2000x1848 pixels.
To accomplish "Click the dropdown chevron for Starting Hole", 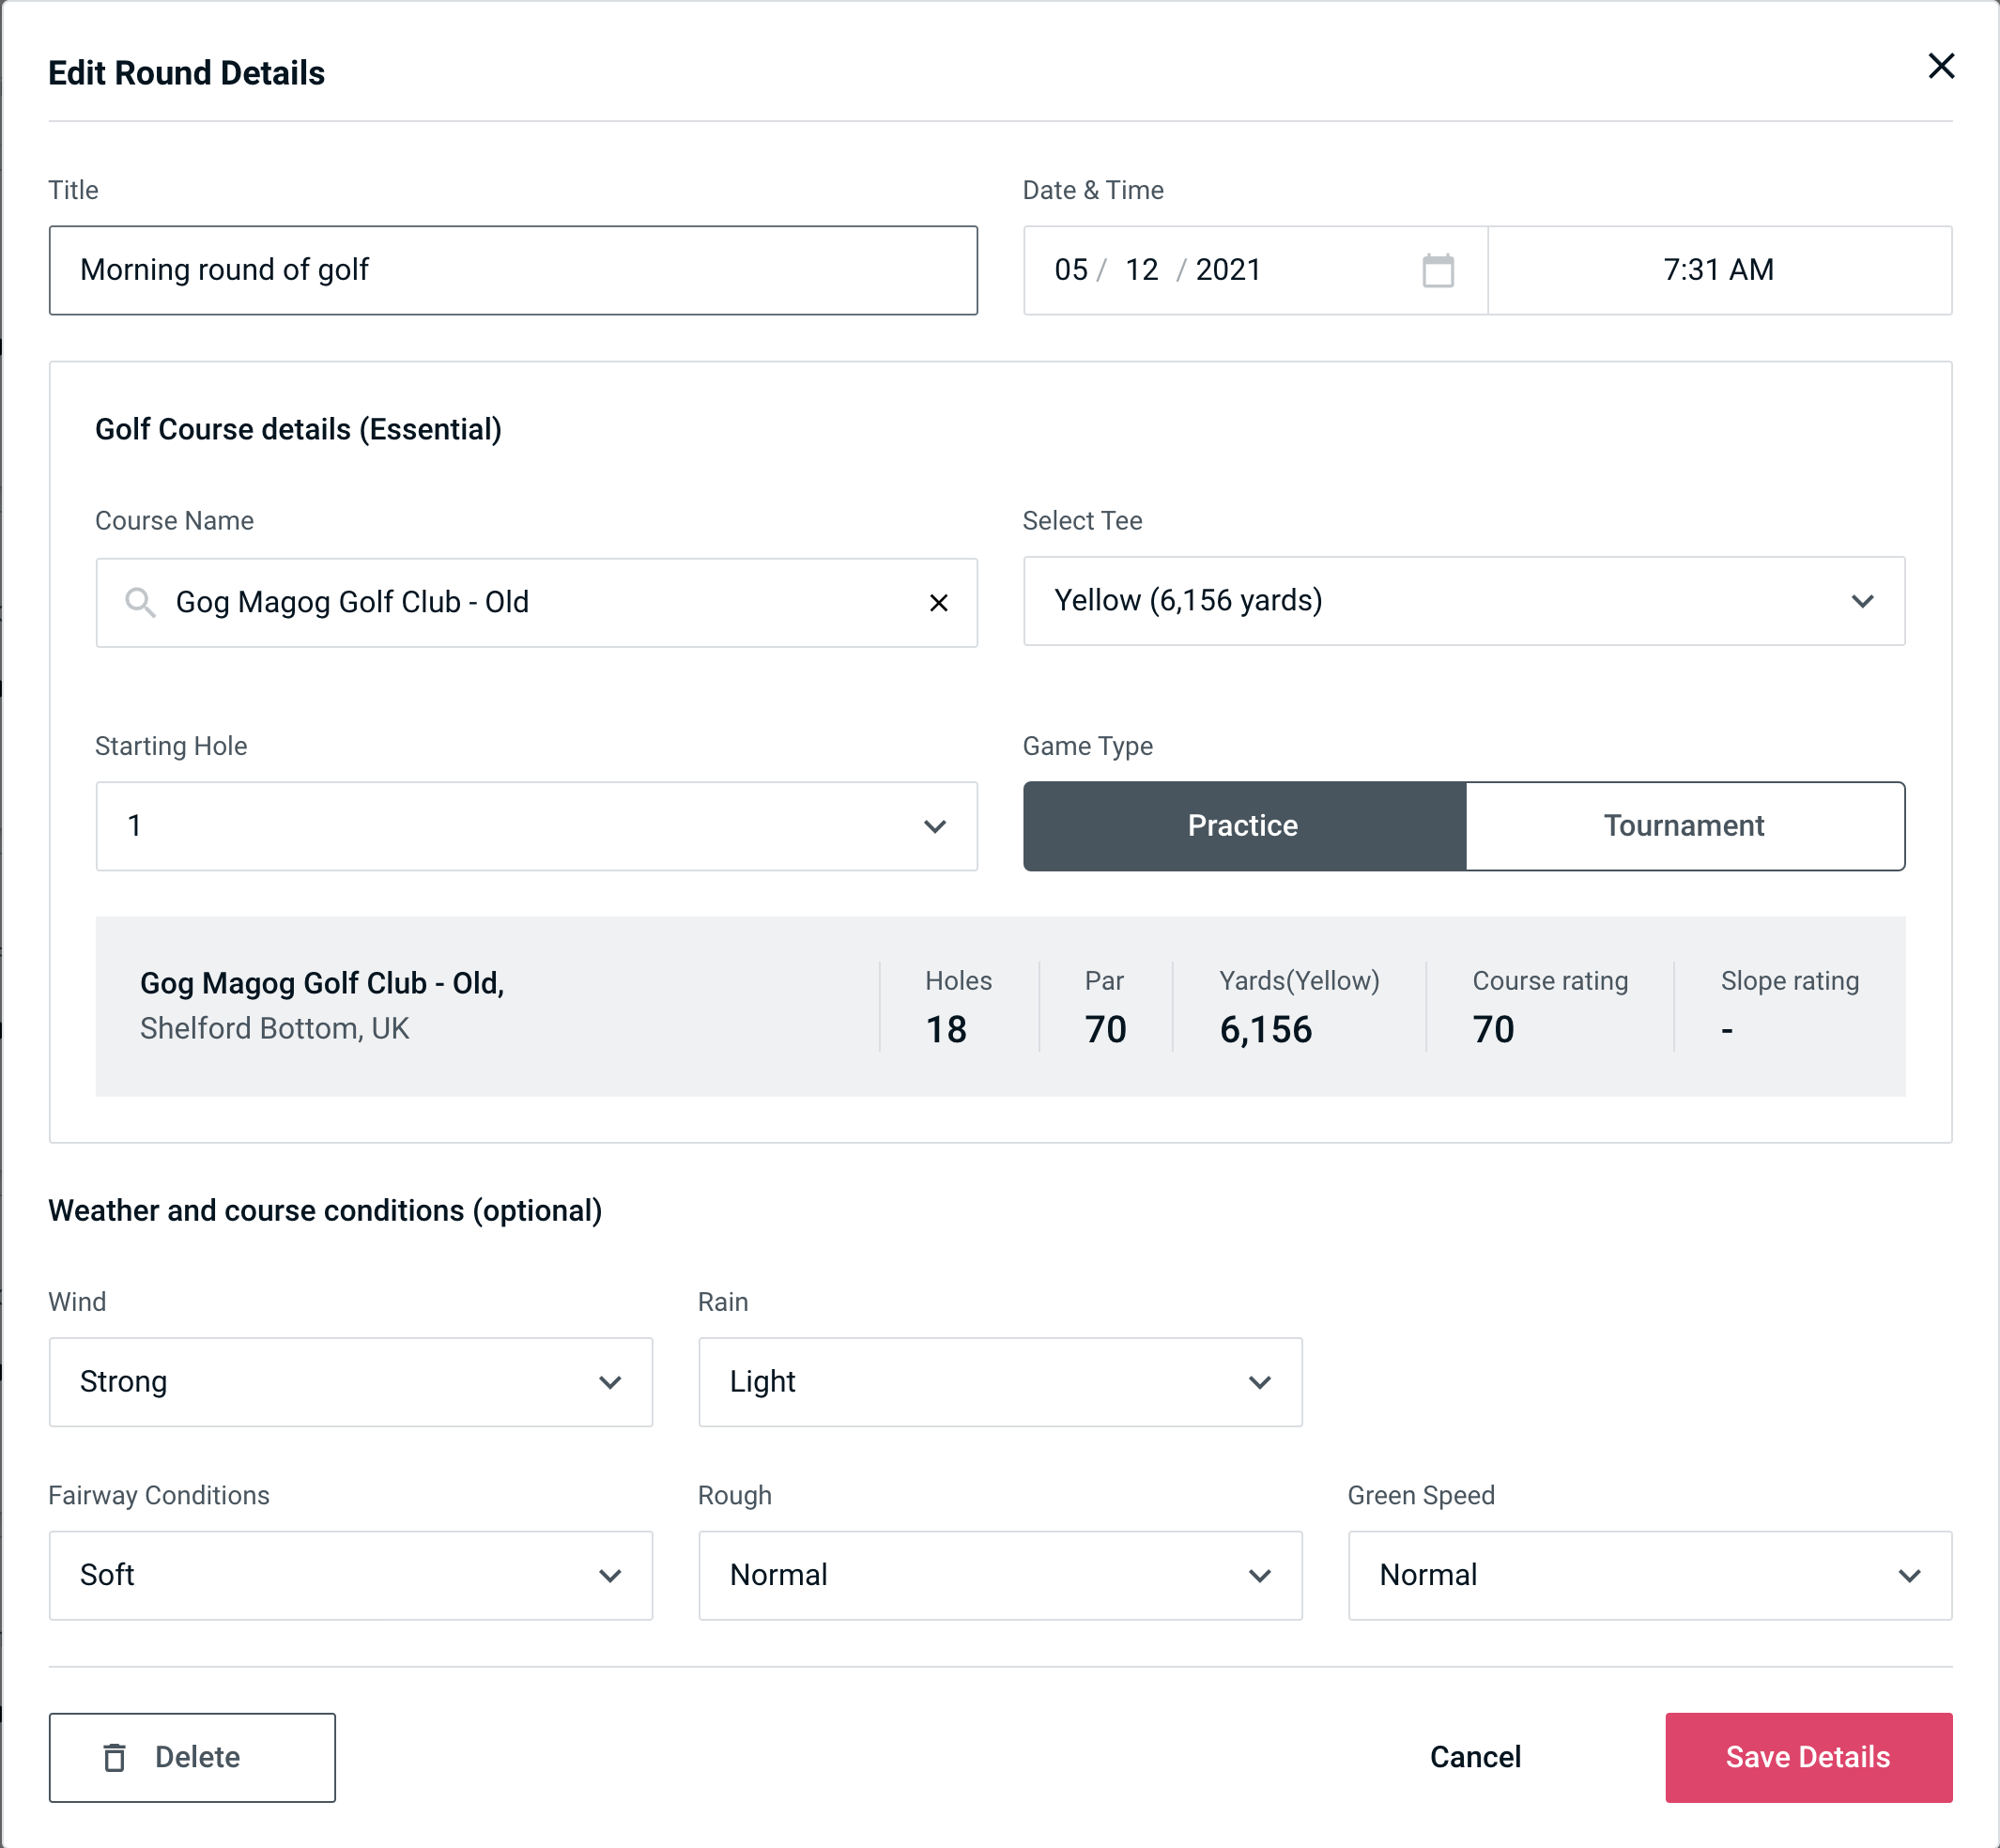I will (x=933, y=827).
